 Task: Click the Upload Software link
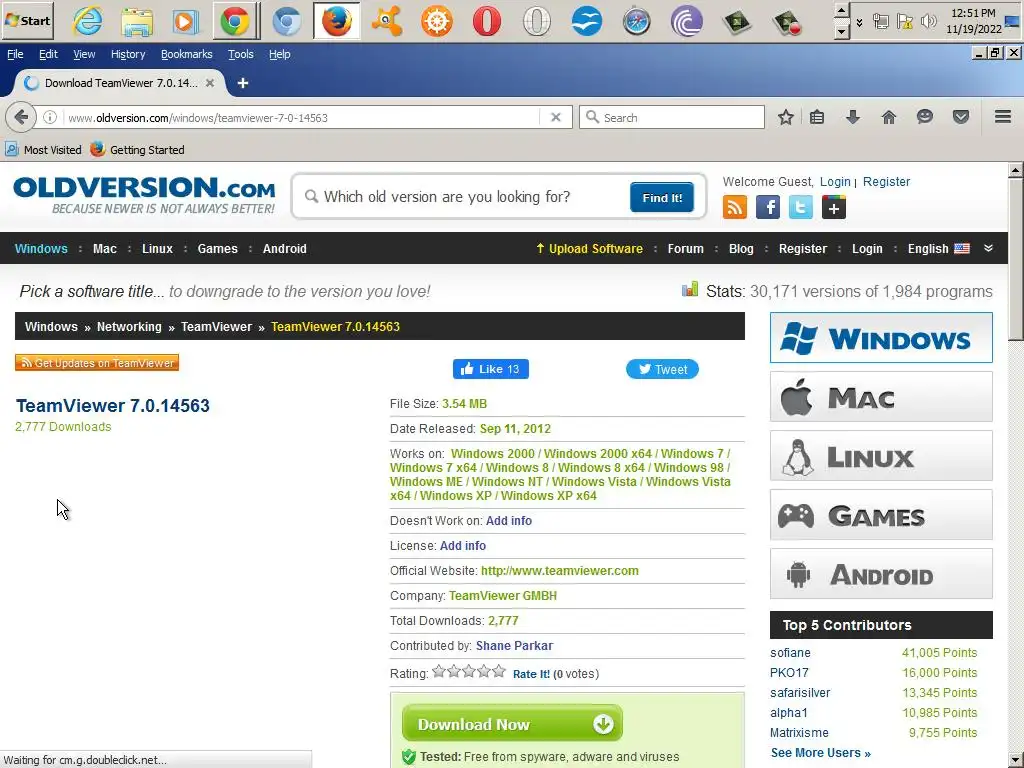[589, 249]
